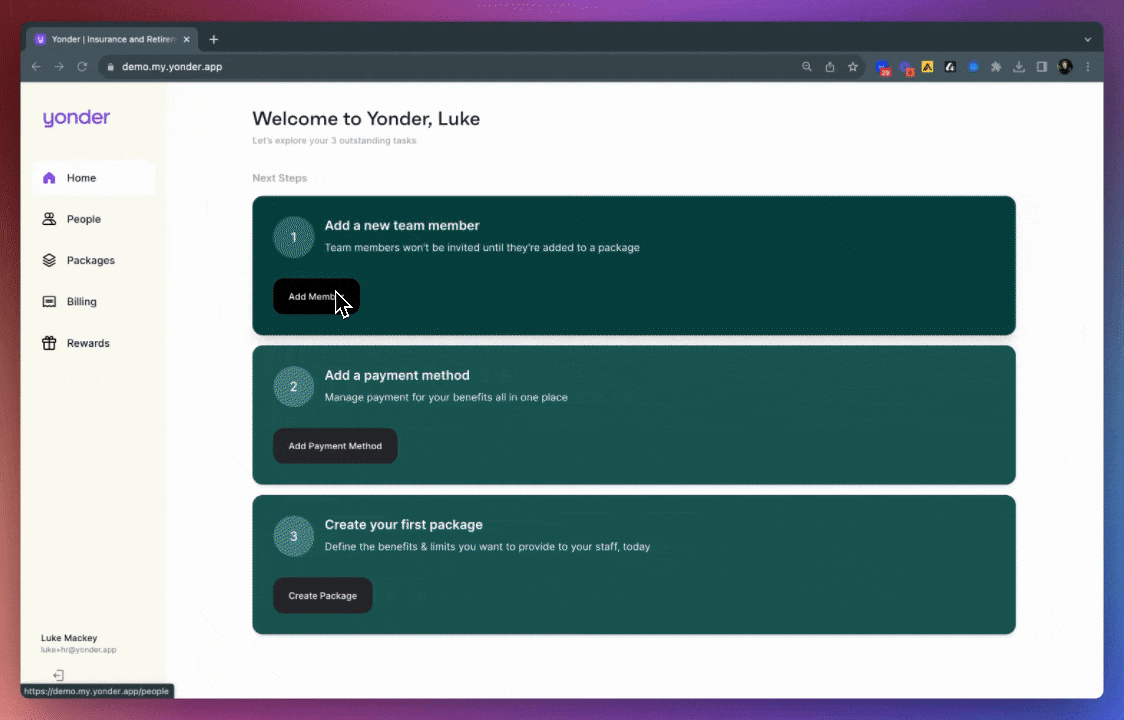
Task: Click the Create Package button
Action: pos(323,595)
